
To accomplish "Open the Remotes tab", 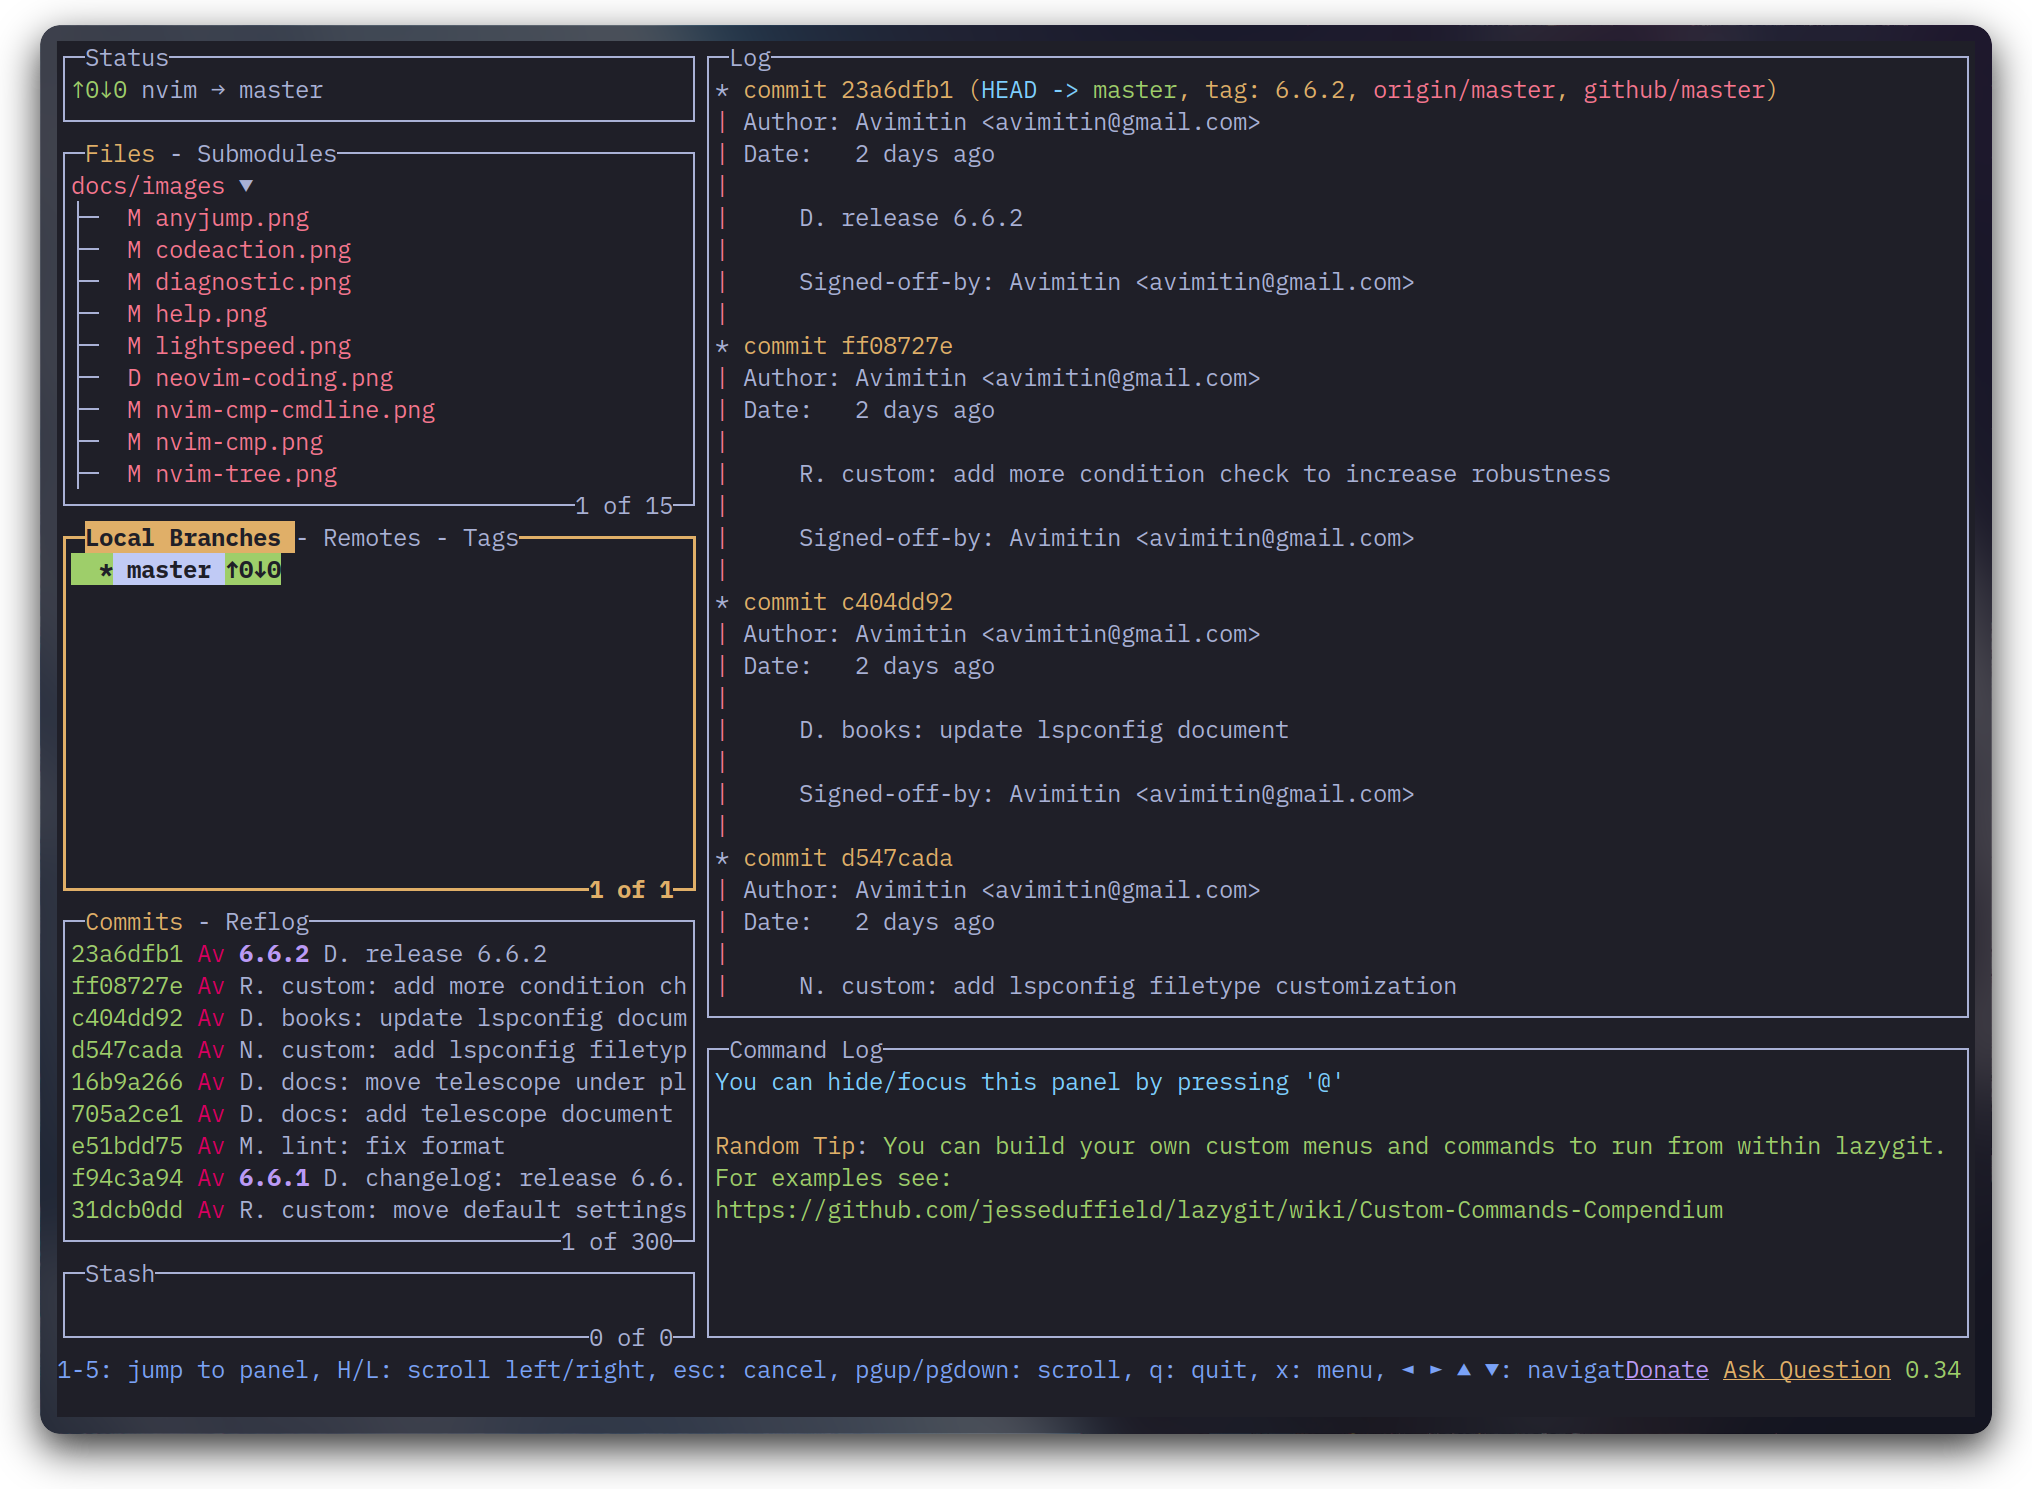I will pyautogui.click(x=371, y=538).
